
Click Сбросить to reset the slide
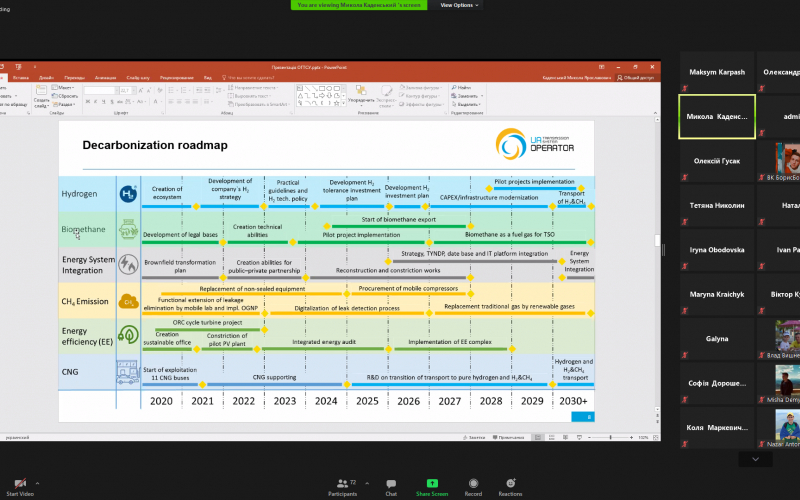65,96
